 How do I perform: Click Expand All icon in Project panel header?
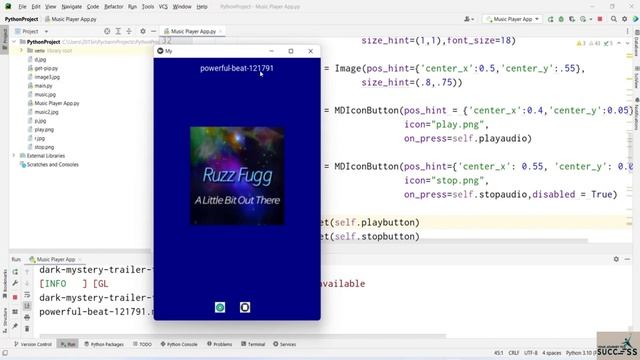click(x=118, y=31)
